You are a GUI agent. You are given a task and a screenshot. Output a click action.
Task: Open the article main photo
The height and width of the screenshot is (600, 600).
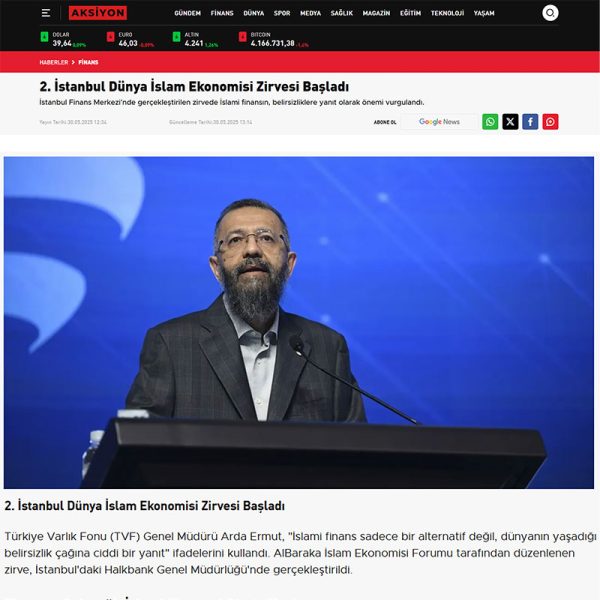pyautogui.click(x=299, y=322)
